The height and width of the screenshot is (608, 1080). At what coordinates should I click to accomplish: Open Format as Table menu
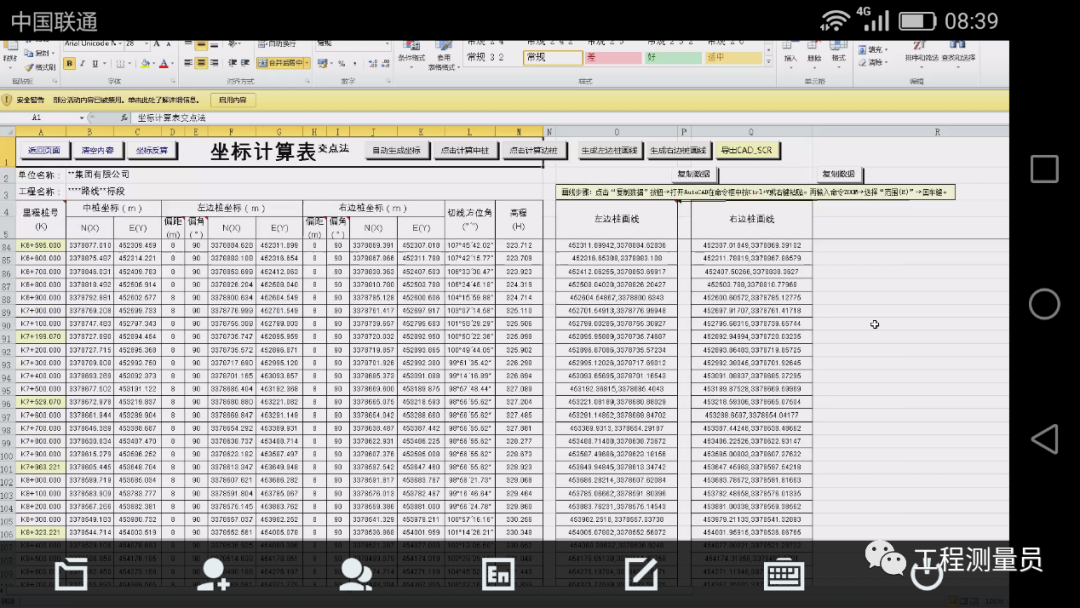(442, 55)
